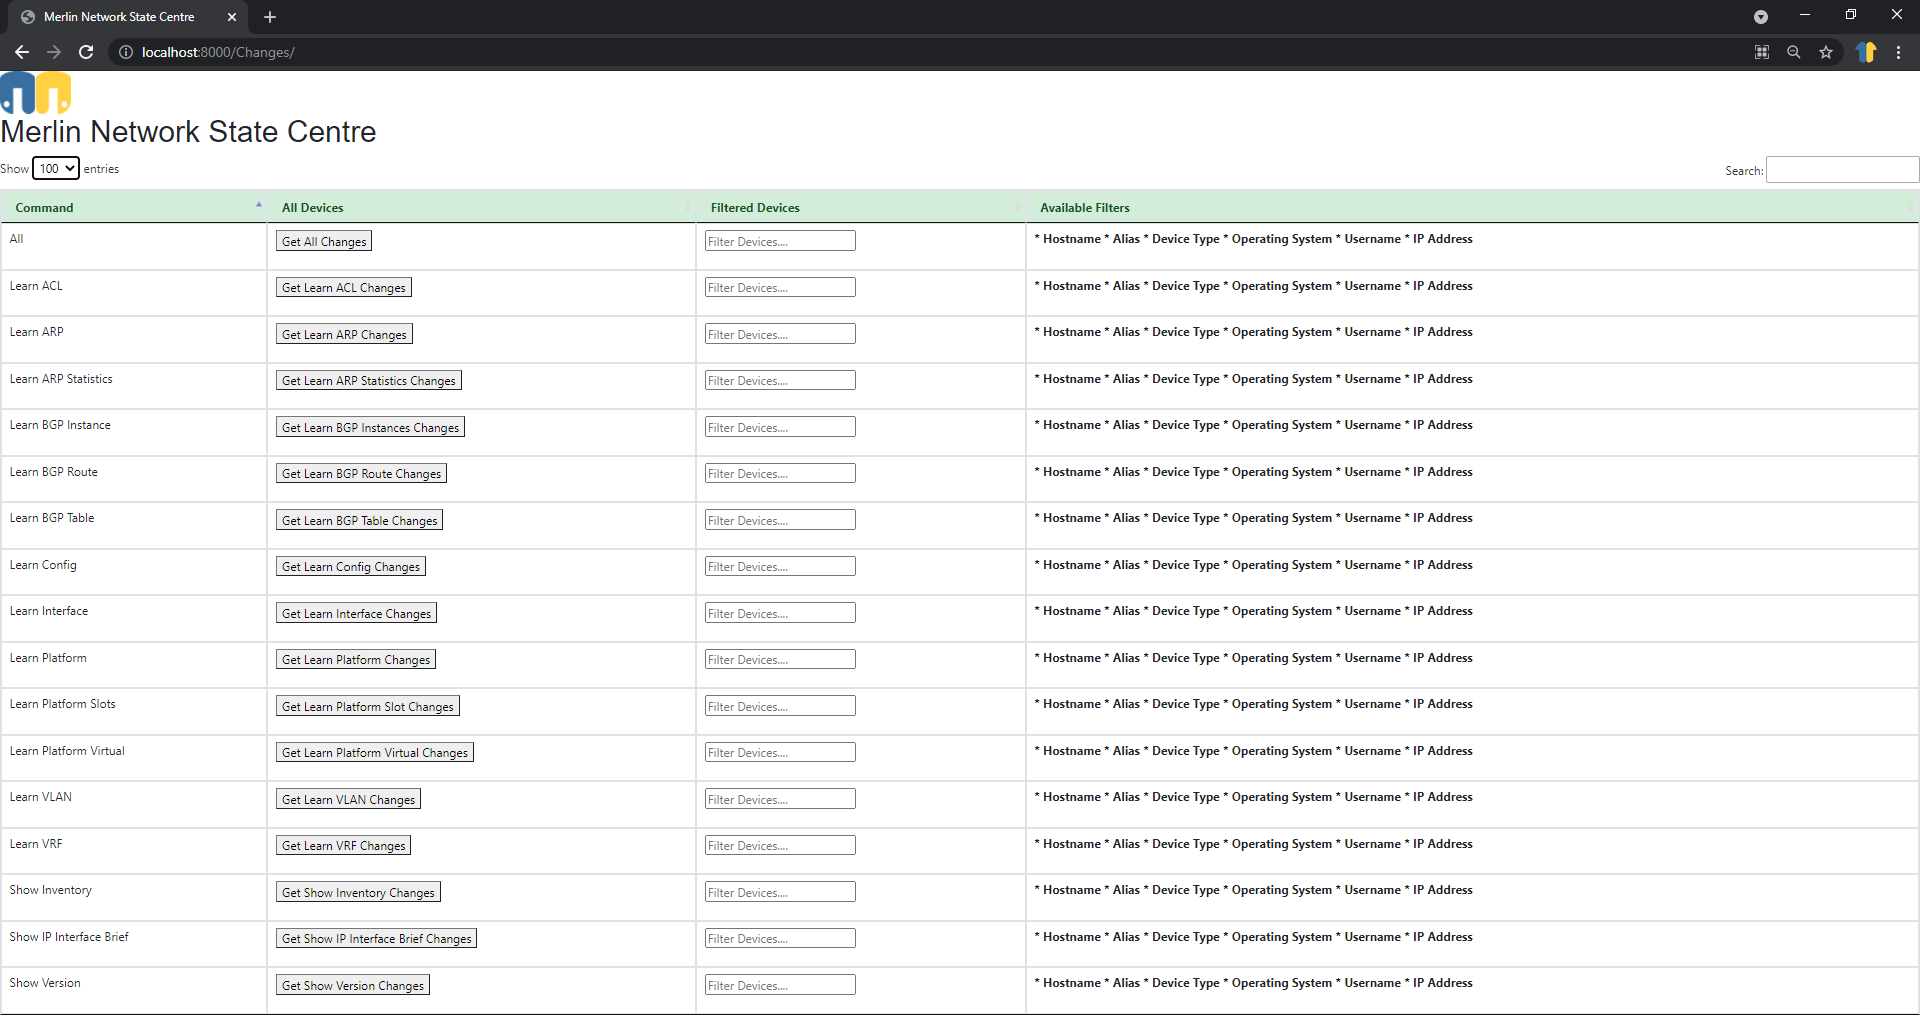The height and width of the screenshot is (1017, 1920).
Task: Sort by the All Devices column header
Action: (x=482, y=207)
